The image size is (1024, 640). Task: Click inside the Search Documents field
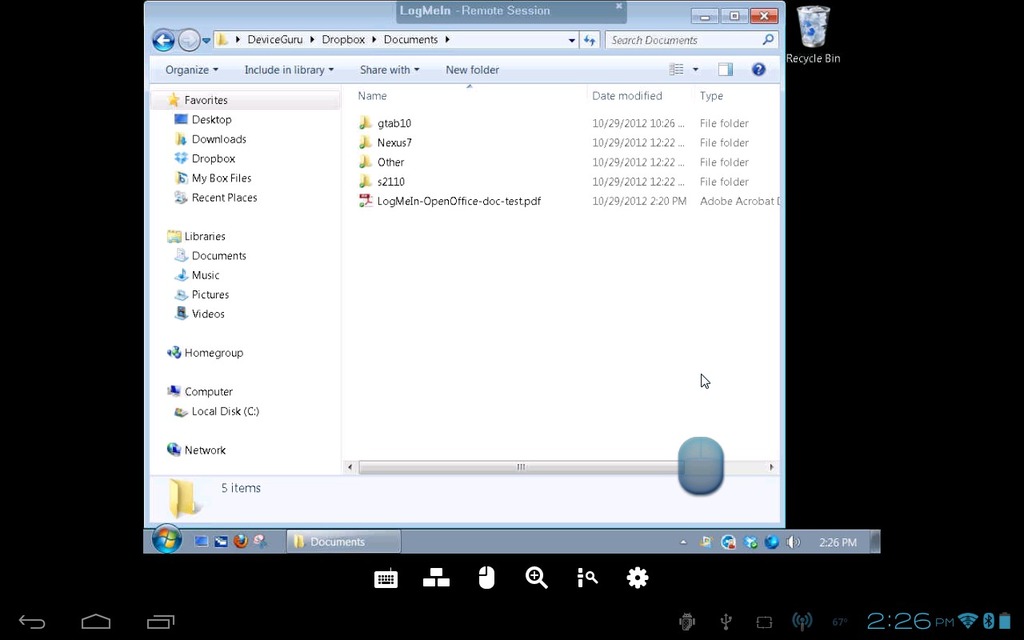pyautogui.click(x=686, y=40)
